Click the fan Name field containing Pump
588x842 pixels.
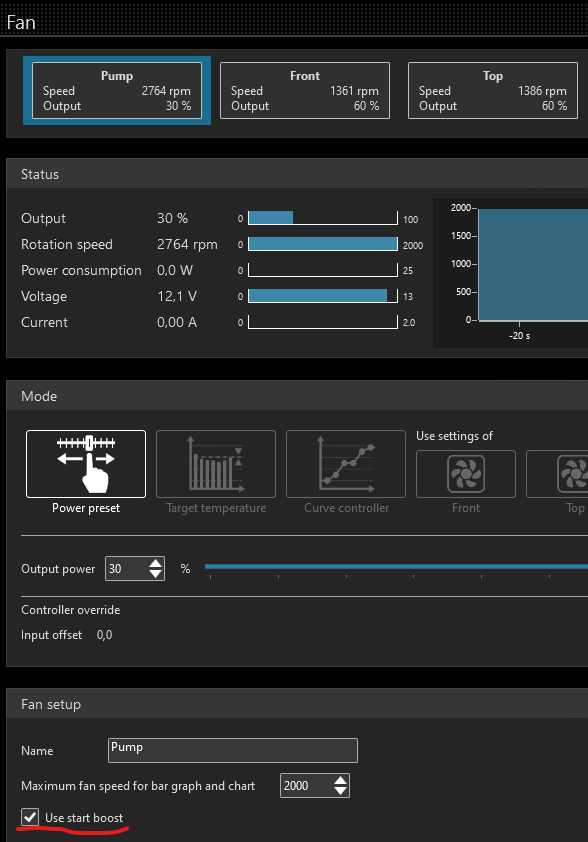click(233, 750)
